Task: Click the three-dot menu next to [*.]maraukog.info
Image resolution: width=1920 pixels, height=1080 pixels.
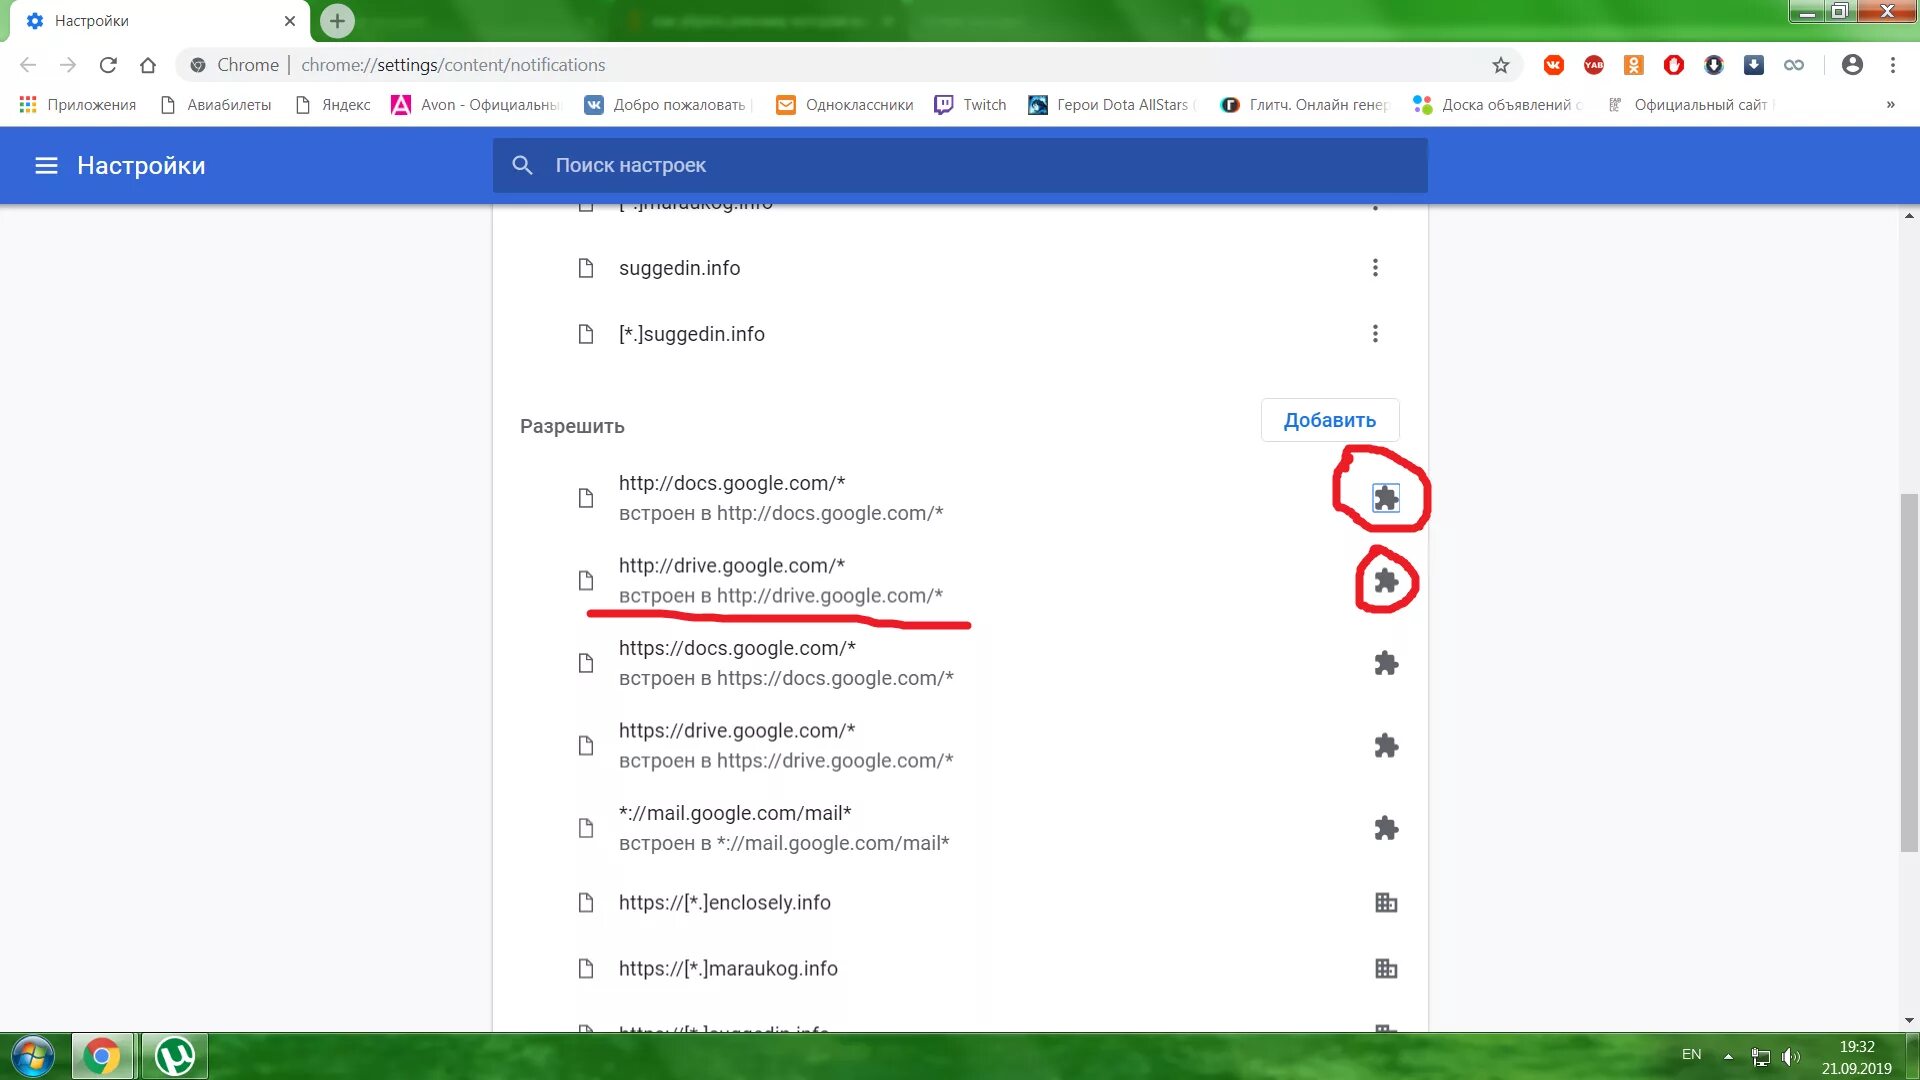Action: [x=1375, y=202]
